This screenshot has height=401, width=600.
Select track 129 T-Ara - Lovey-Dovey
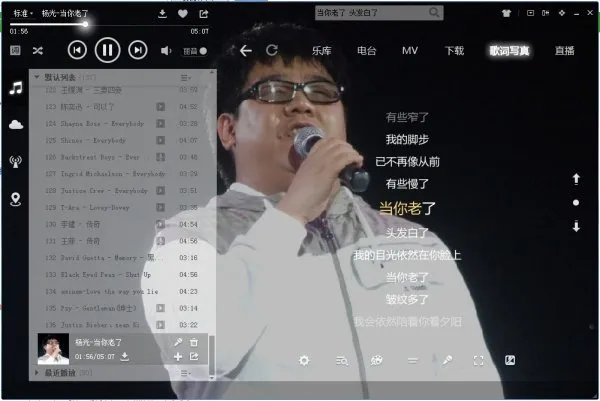[121, 207]
